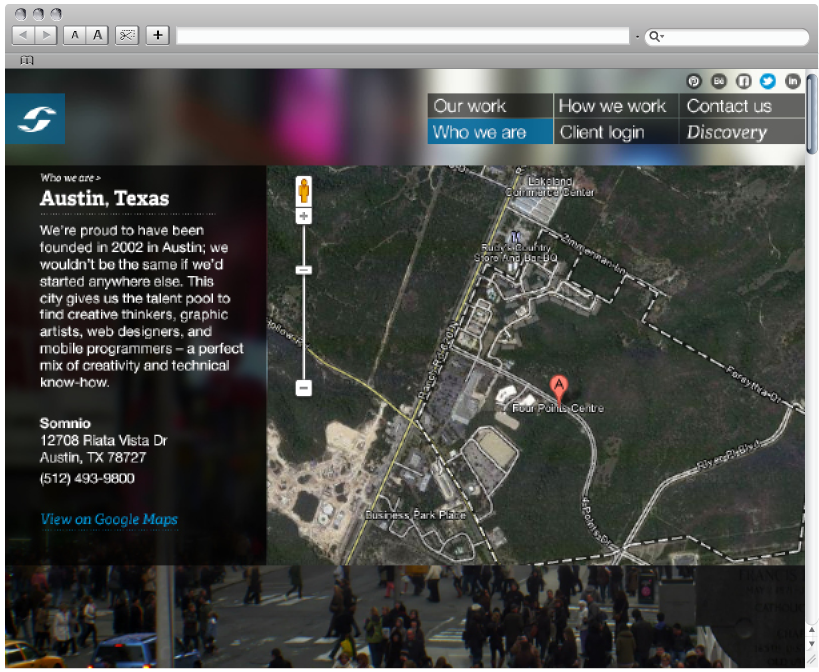Click the Business Park Place map label

415,515
